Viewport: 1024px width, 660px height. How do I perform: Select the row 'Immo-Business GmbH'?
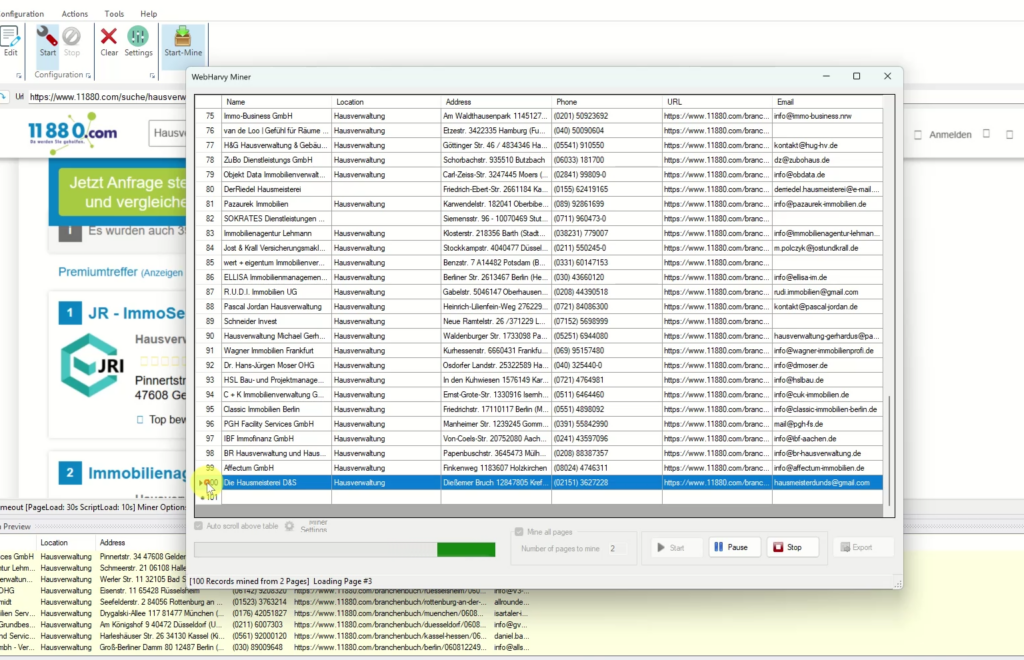(x=539, y=116)
